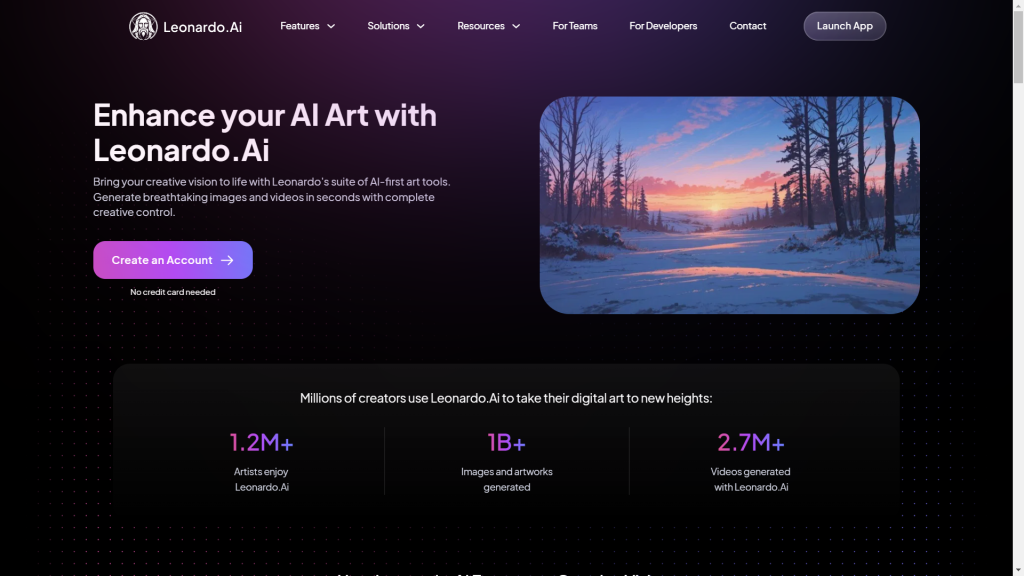Open the For Developers link

tap(663, 26)
